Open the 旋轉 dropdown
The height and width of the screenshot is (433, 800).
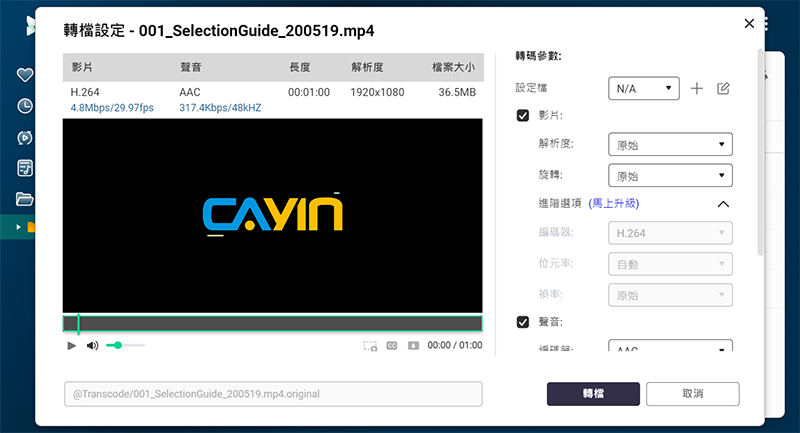[670, 175]
